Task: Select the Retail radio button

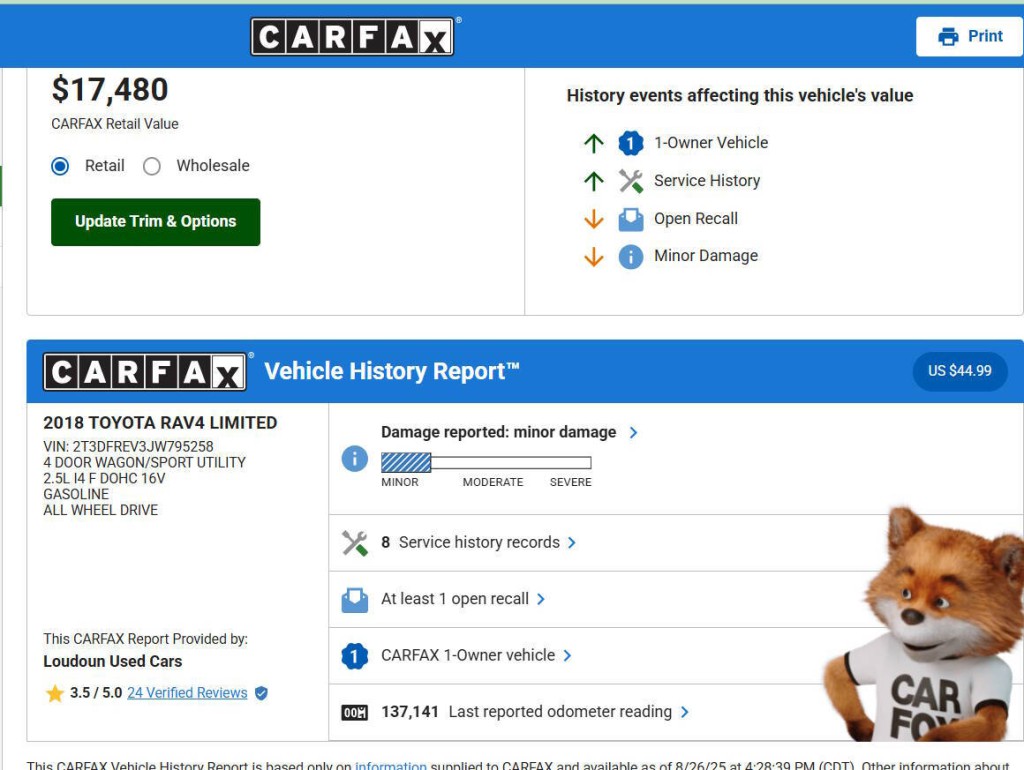Action: [x=60, y=166]
